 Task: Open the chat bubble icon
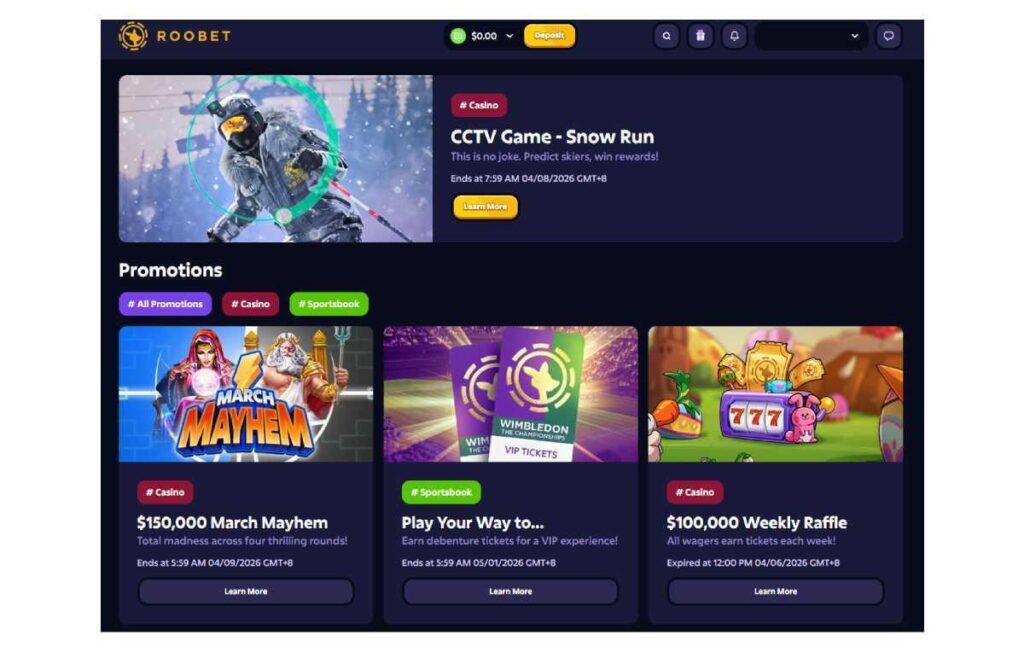tap(888, 36)
